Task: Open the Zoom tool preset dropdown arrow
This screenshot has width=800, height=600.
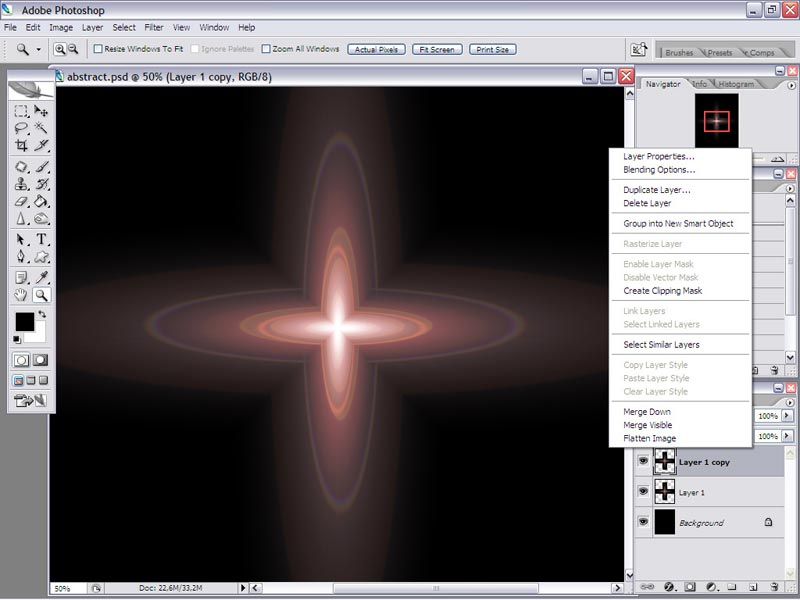Action: tap(38, 49)
